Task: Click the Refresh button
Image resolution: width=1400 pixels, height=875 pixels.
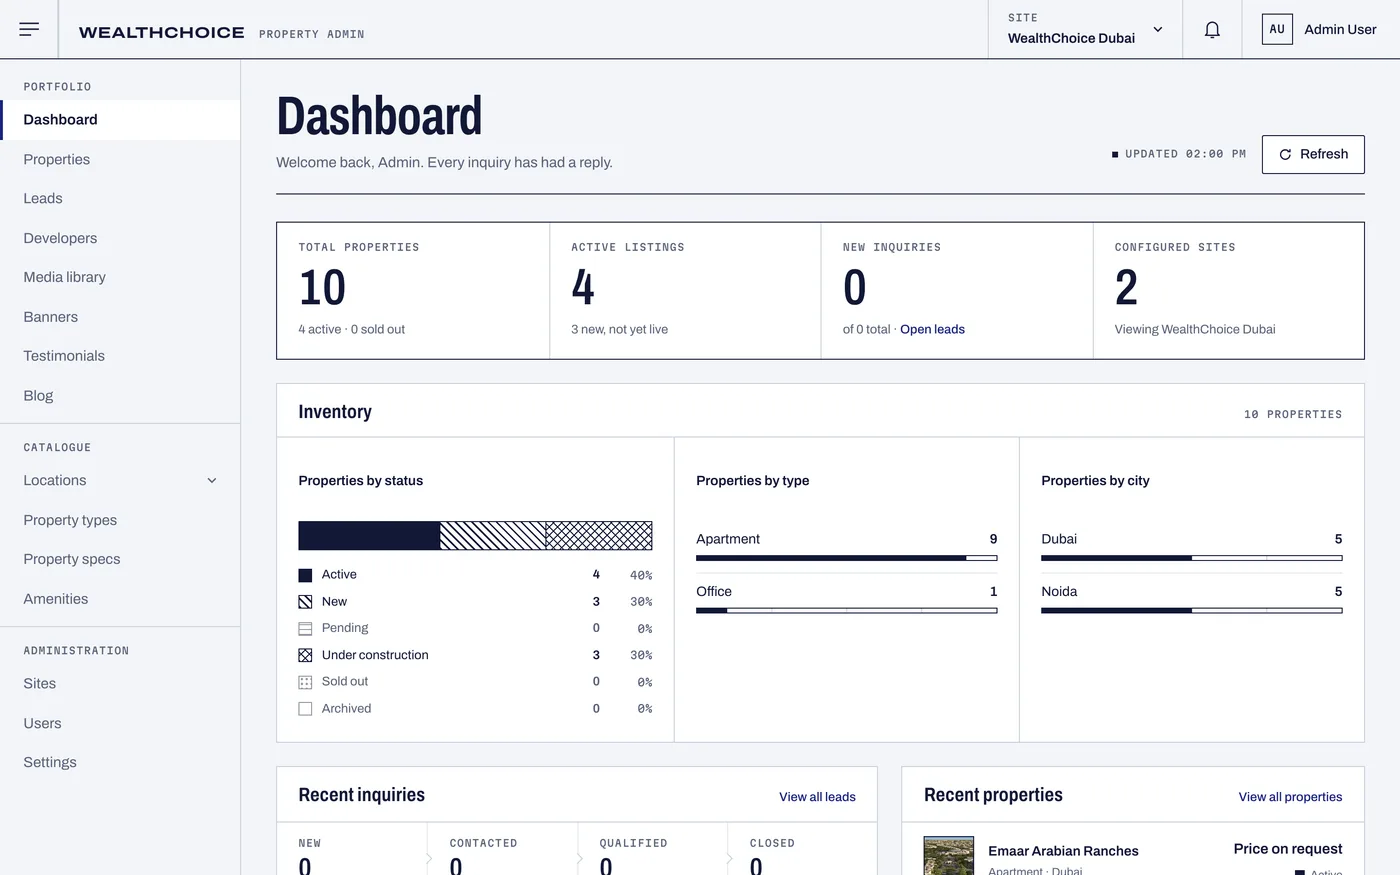Action: [x=1313, y=154]
